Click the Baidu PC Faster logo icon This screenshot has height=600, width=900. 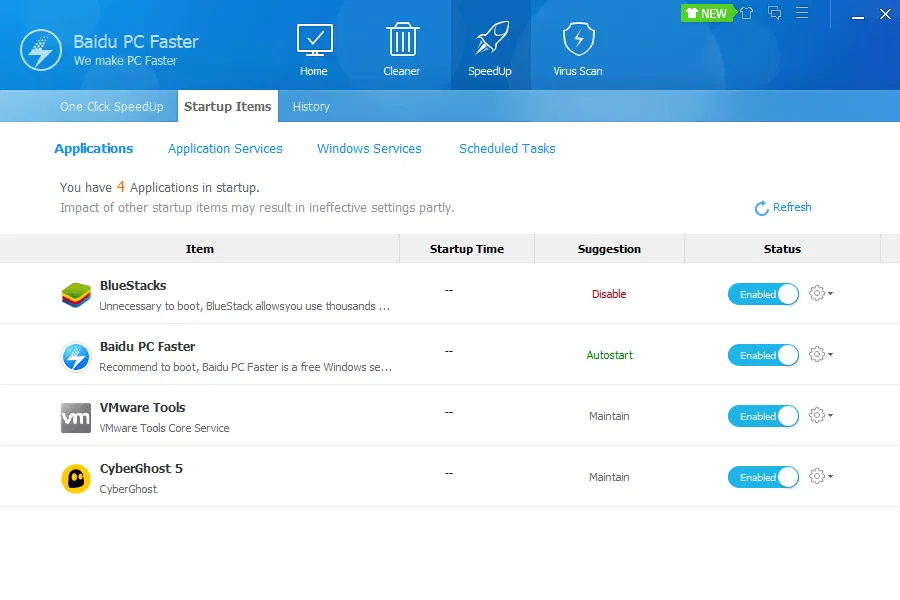pyautogui.click(x=41, y=50)
